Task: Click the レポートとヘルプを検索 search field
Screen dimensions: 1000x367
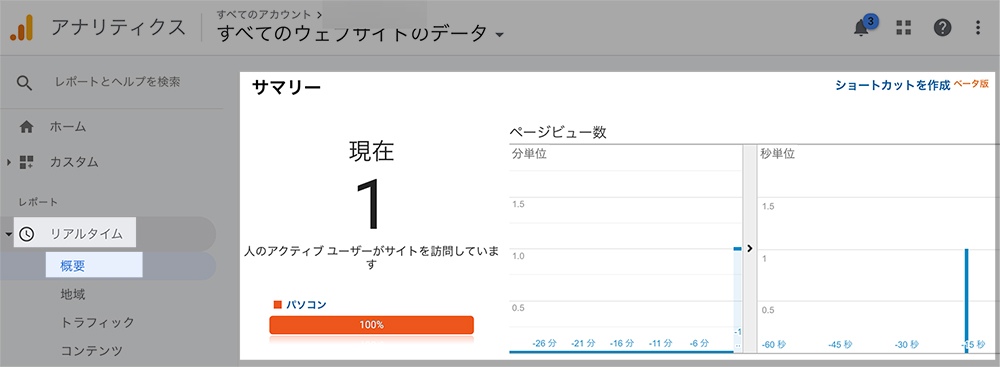Action: [117, 82]
